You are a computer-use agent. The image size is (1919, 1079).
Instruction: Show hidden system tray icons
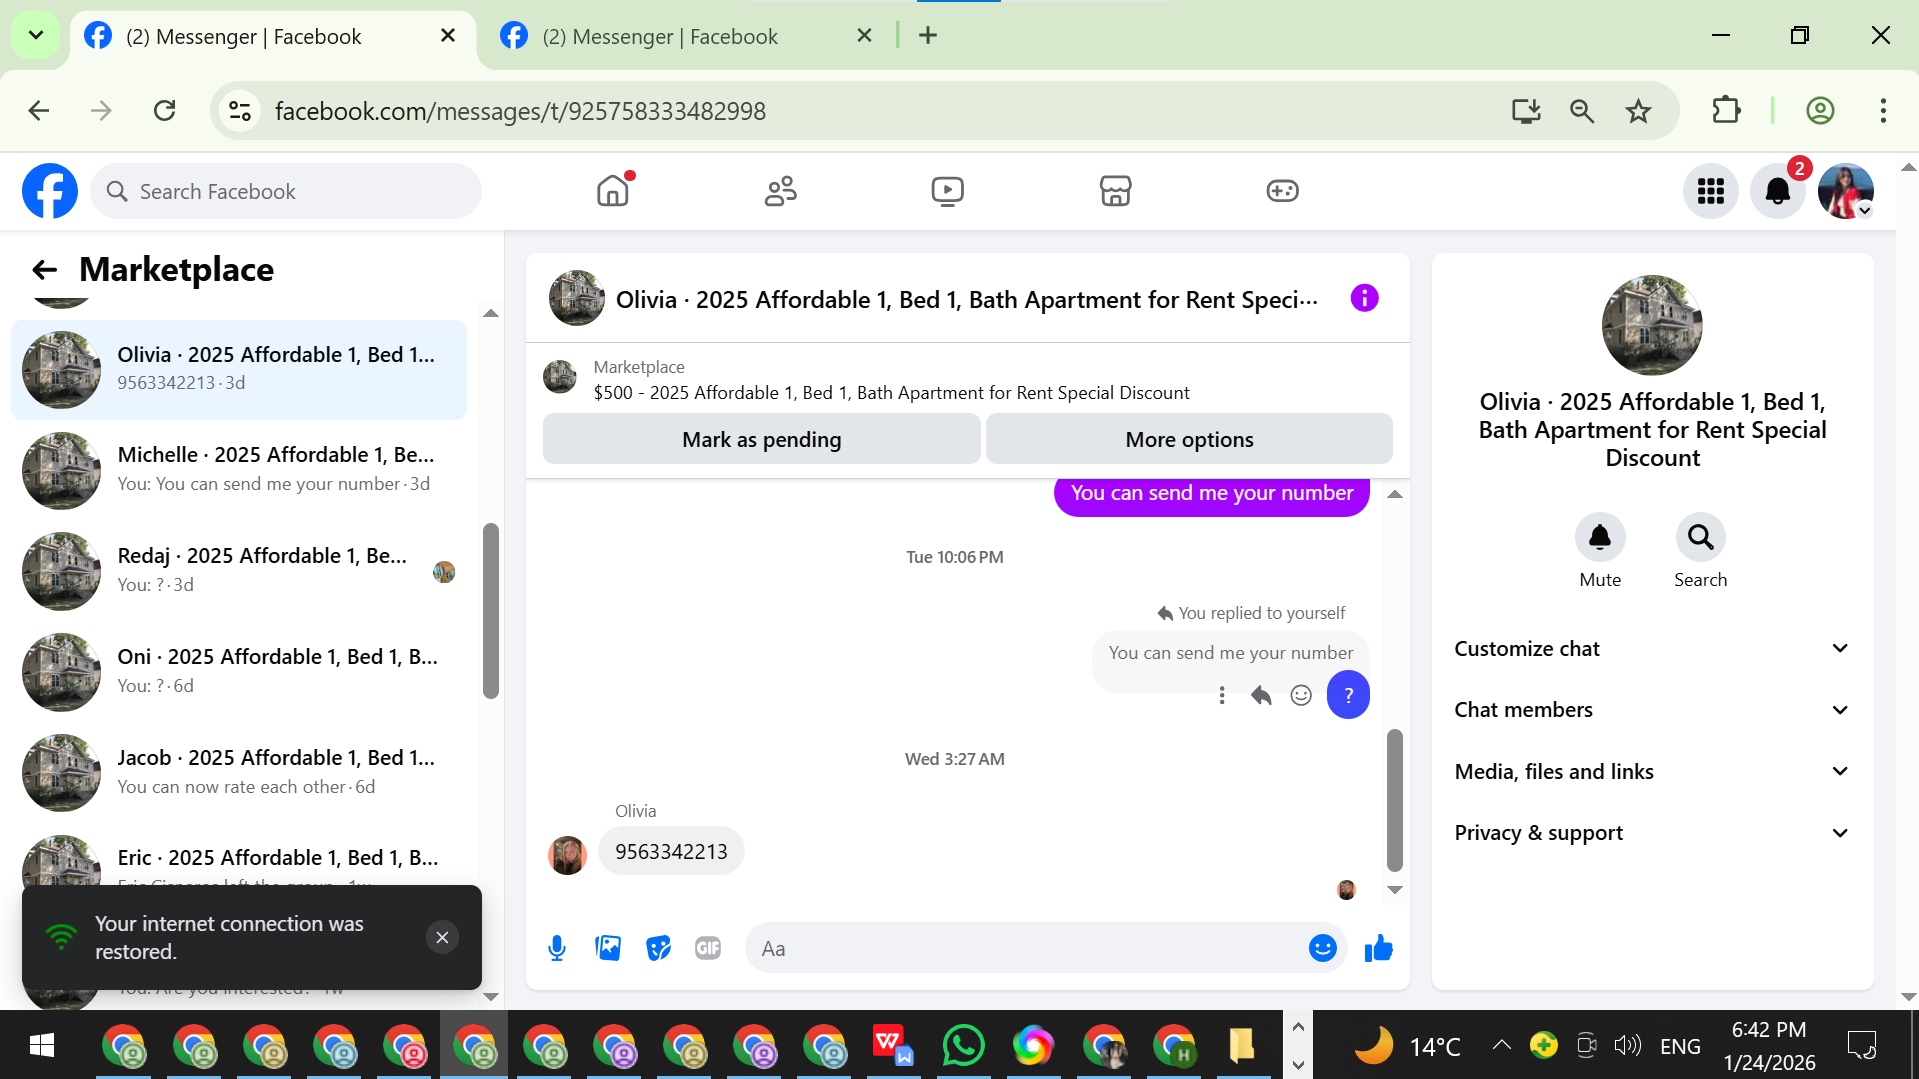(1501, 1046)
